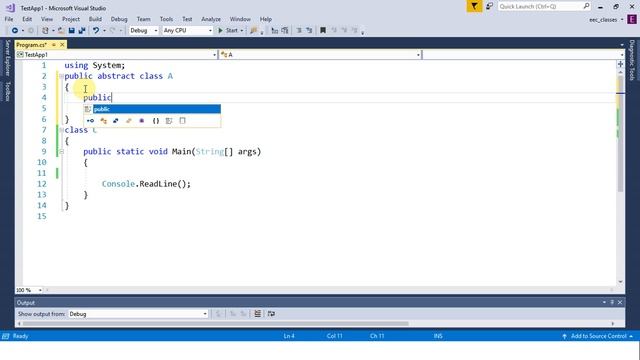The height and width of the screenshot is (360, 640).
Task: Click the split editor handle icon
Action: click(620, 64)
